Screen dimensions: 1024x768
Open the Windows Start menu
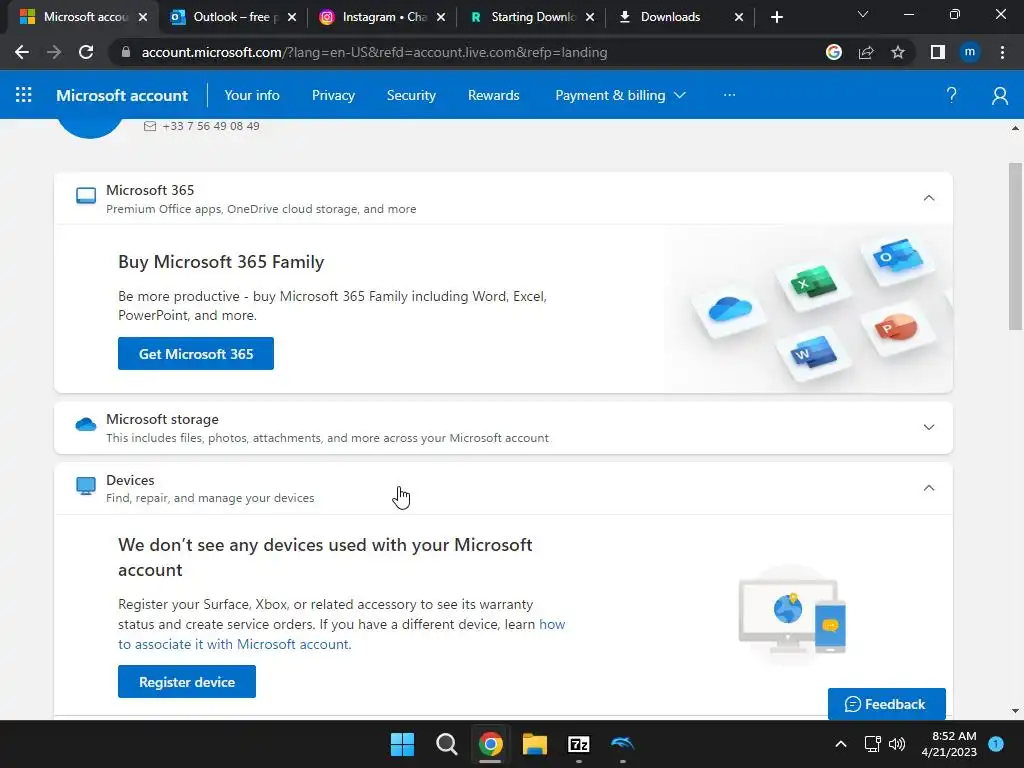point(402,744)
